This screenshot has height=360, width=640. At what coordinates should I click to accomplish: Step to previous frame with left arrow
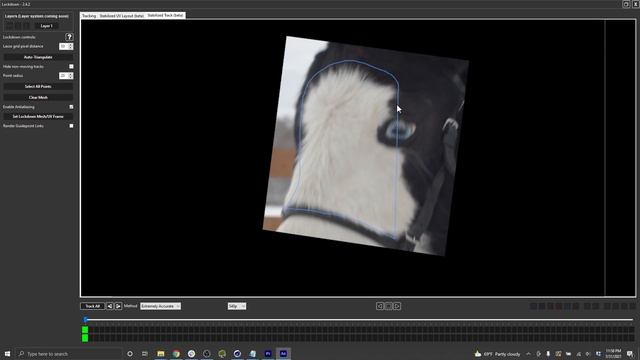tap(380, 306)
